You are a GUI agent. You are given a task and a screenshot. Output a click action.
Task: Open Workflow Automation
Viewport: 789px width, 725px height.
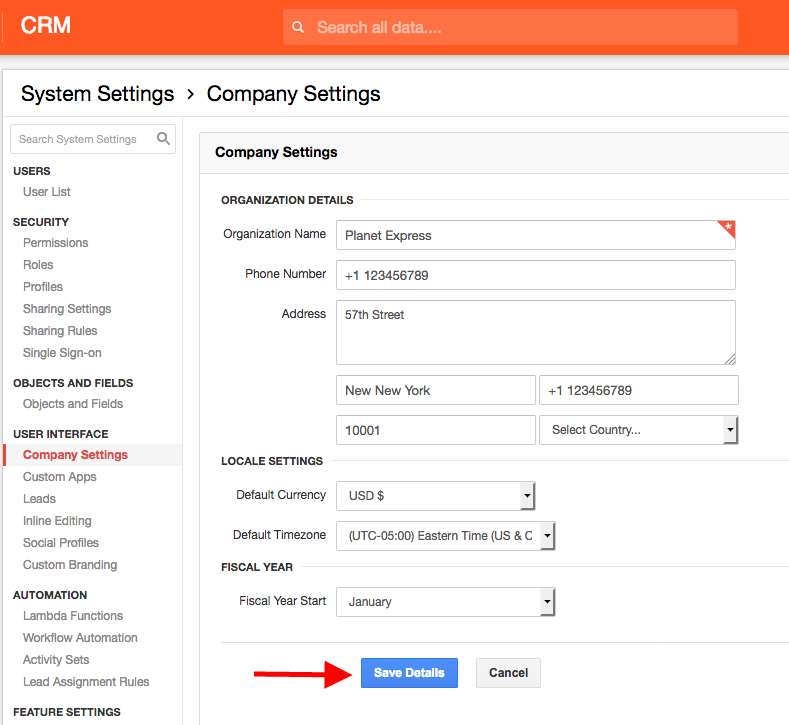[81, 638]
